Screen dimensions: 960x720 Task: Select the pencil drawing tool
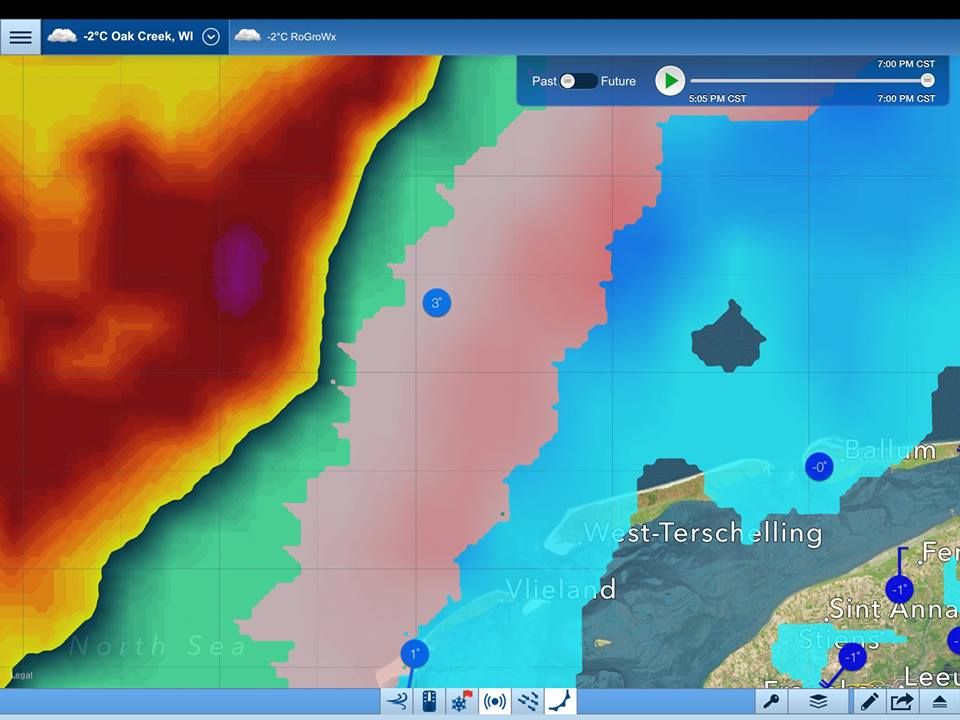point(868,702)
